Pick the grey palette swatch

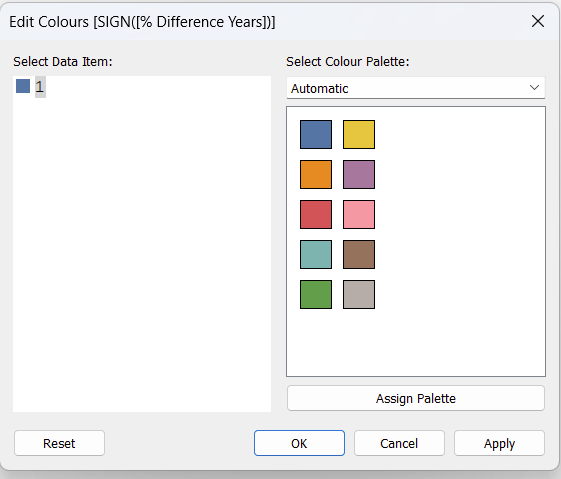[x=359, y=294]
